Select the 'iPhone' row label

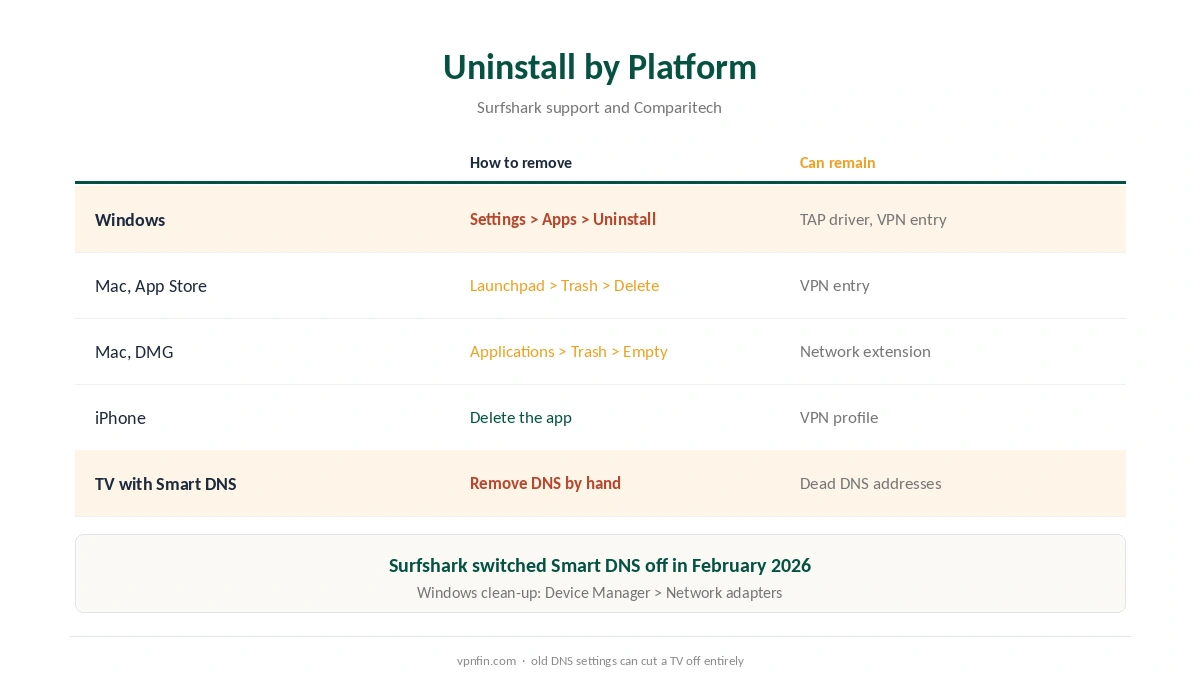point(120,417)
